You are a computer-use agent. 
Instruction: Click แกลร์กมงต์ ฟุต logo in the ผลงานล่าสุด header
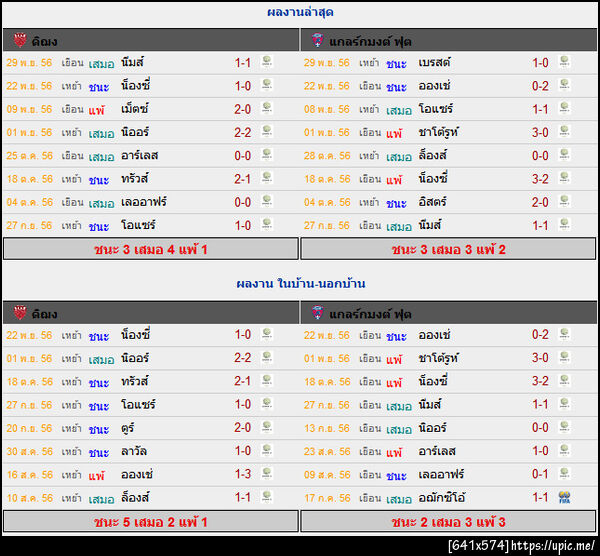coord(317,40)
